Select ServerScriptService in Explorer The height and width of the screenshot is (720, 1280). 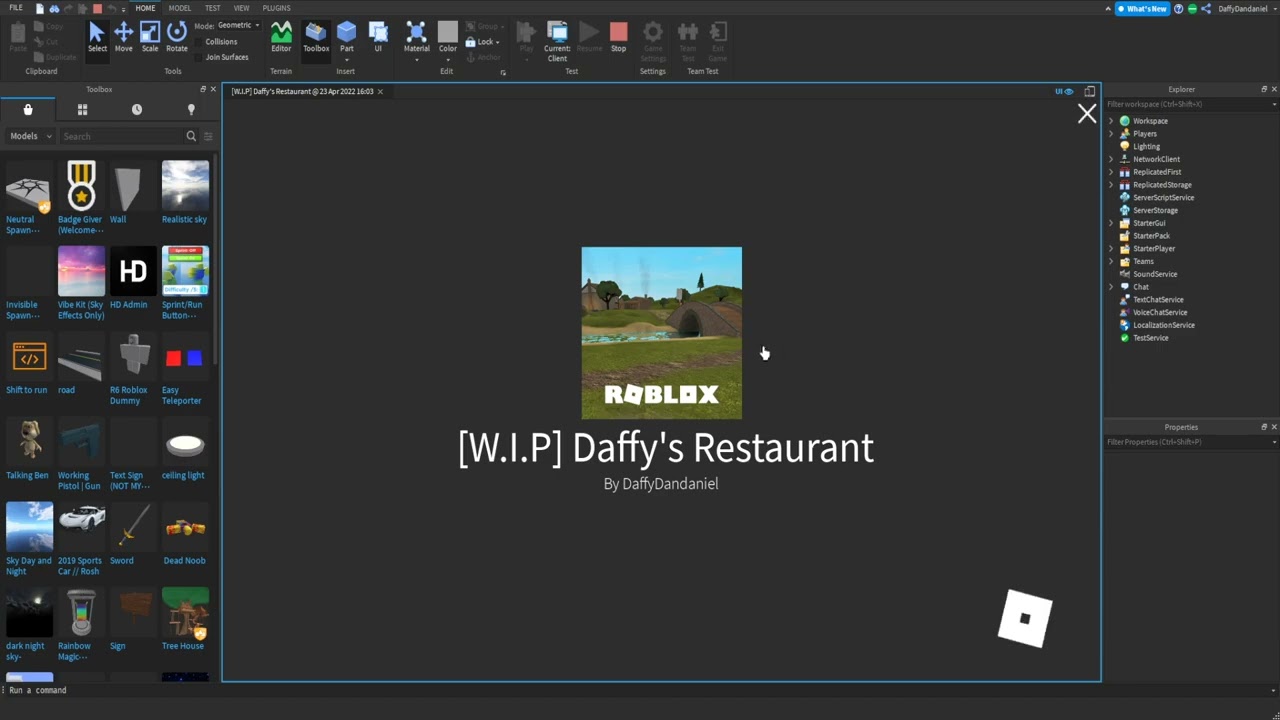click(x=1157, y=198)
